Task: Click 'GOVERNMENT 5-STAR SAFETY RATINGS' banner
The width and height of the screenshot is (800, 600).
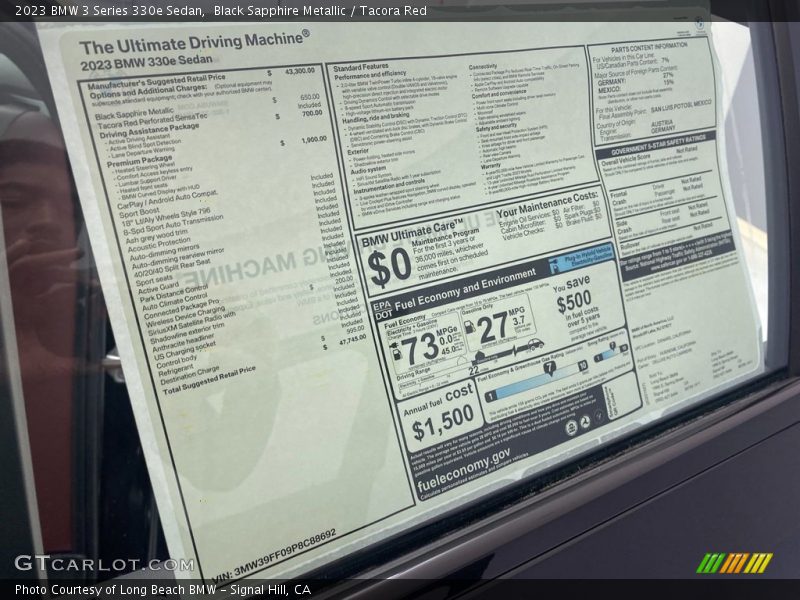Action: tap(658, 145)
